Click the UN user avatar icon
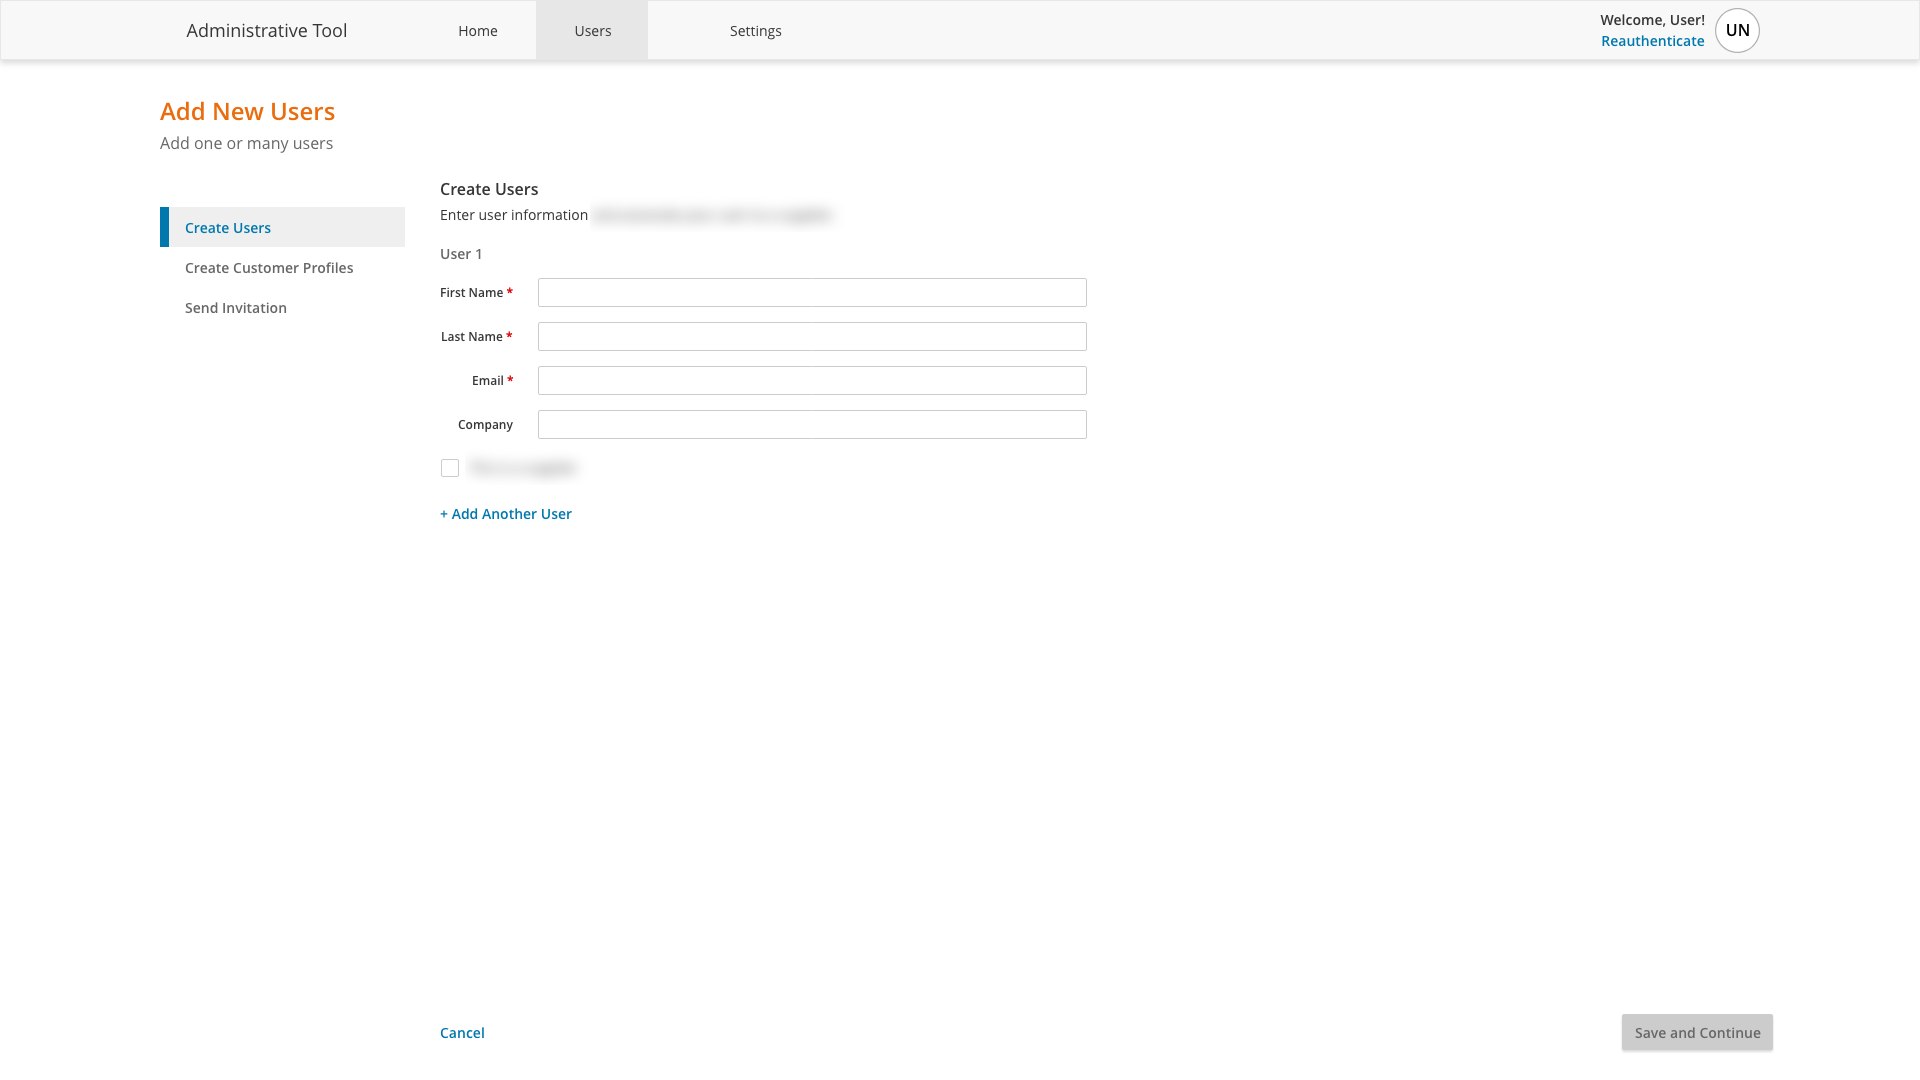The width and height of the screenshot is (1920, 1080). pyautogui.click(x=1737, y=30)
